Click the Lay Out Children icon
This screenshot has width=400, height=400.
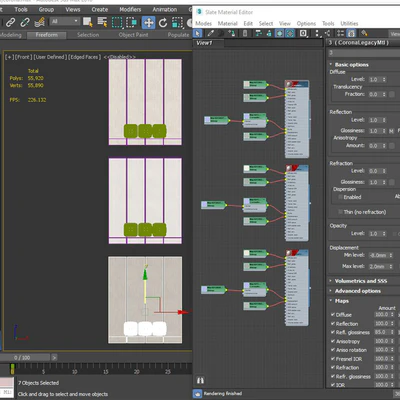tap(327, 33)
